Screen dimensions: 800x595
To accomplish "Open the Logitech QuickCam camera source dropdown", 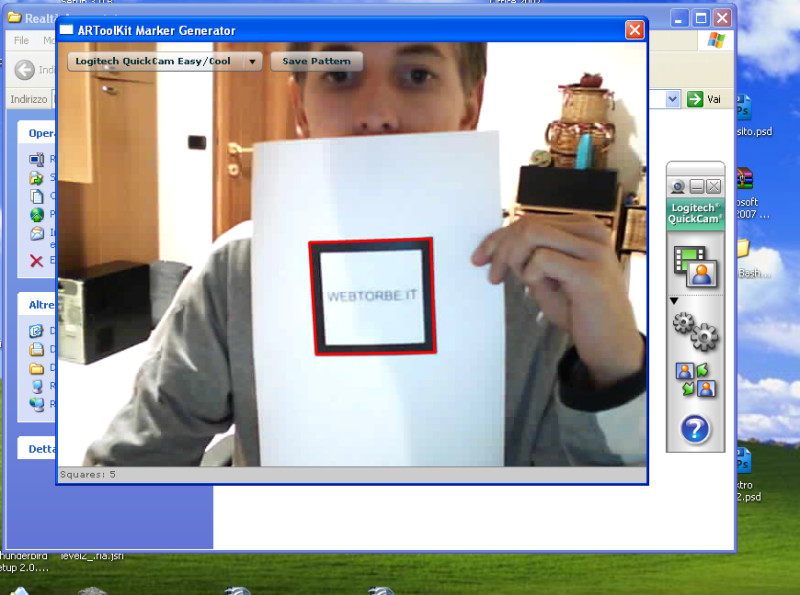I will (165, 61).
